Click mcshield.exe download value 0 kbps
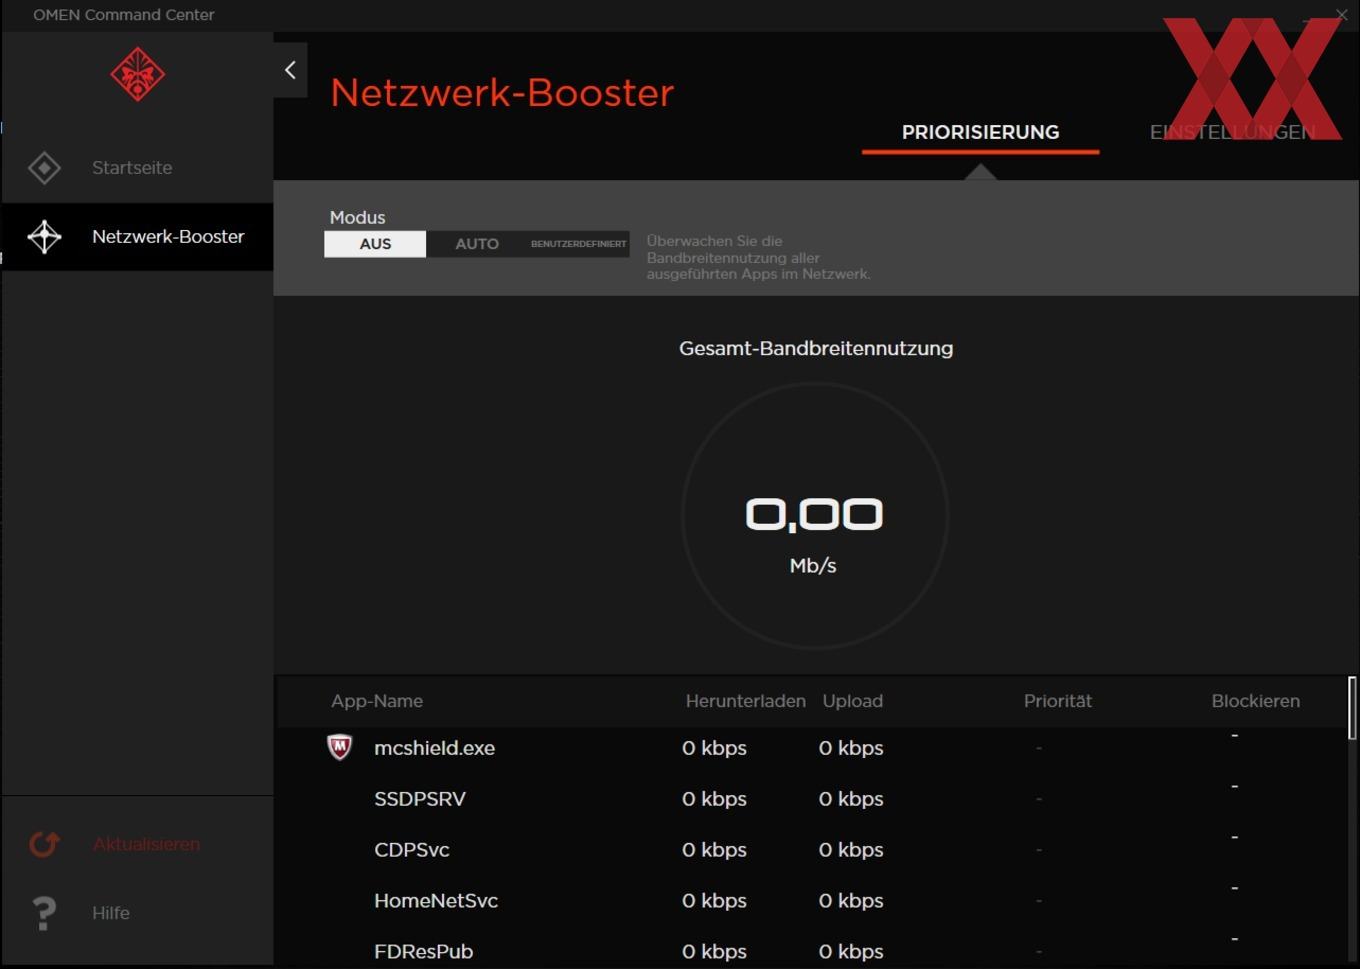The height and width of the screenshot is (969, 1360). pyautogui.click(x=714, y=748)
